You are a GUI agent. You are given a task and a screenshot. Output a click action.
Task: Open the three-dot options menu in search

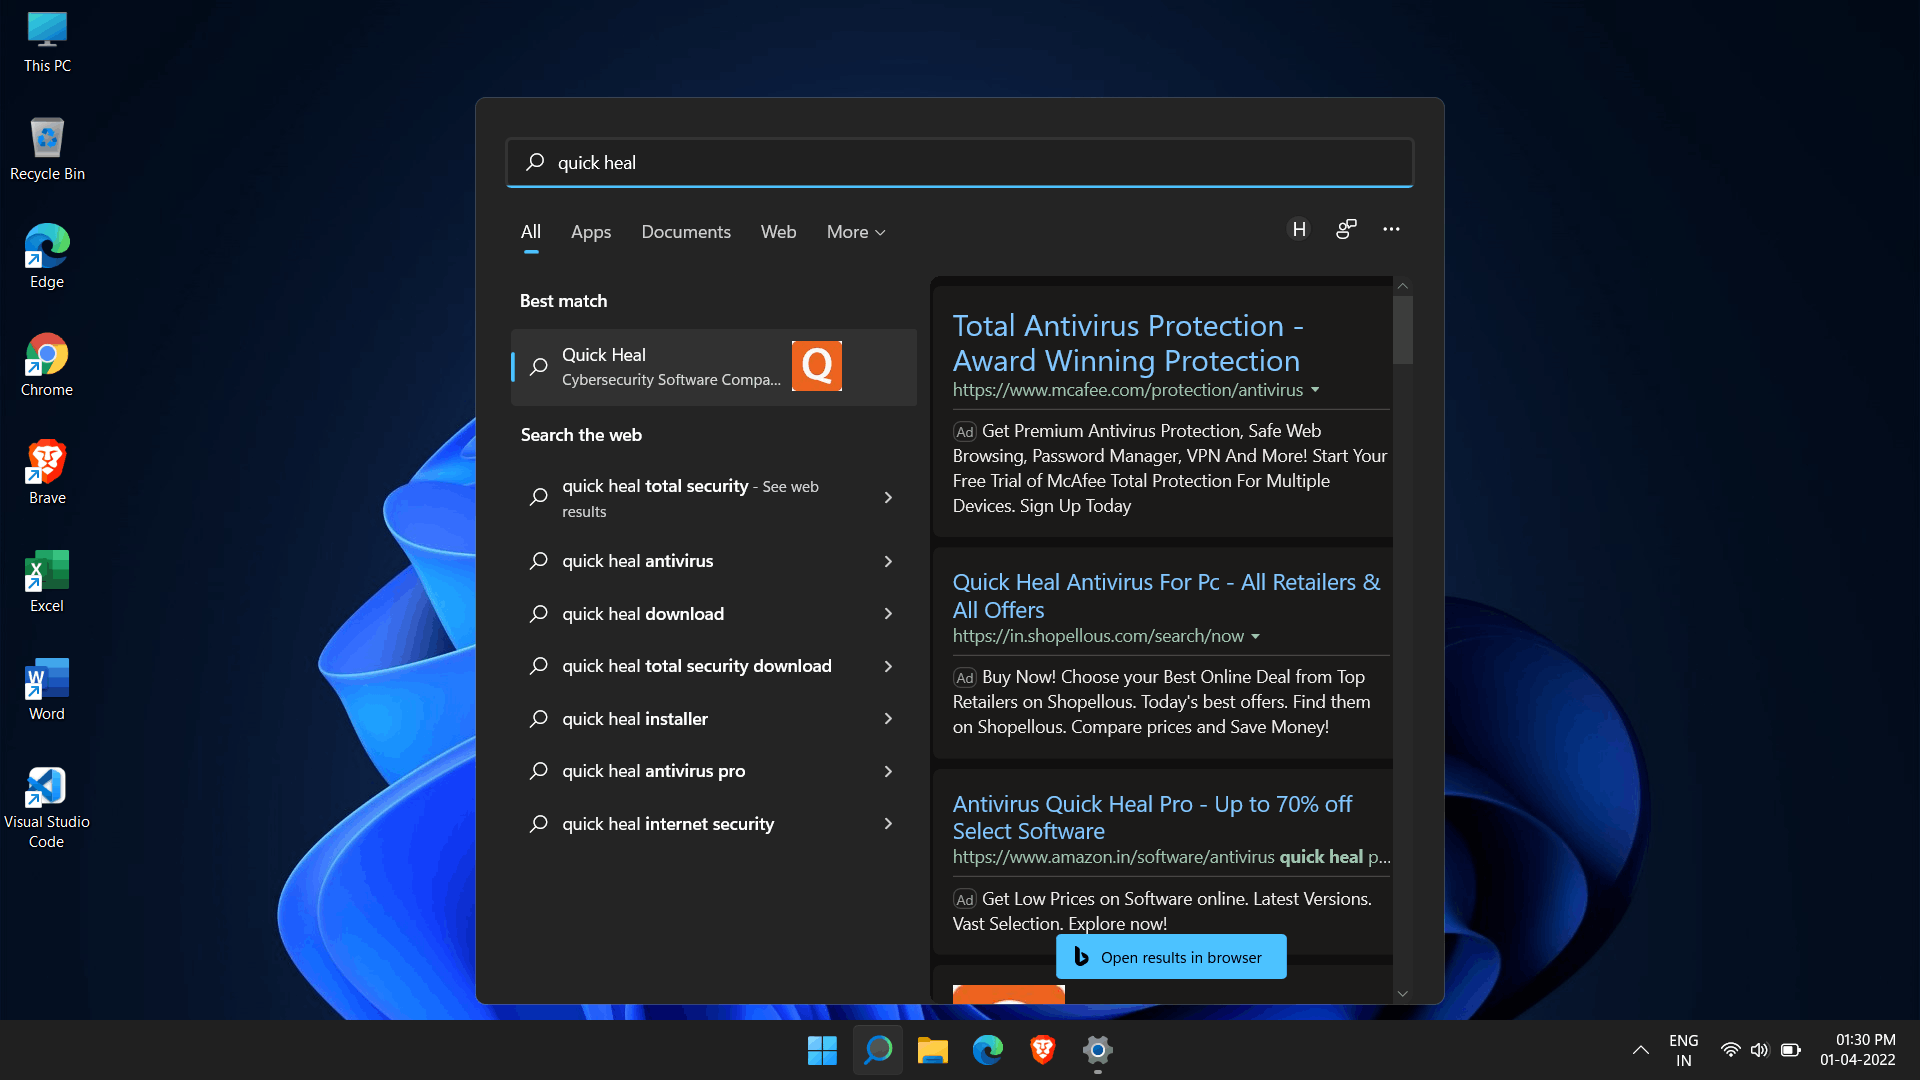click(x=1391, y=229)
